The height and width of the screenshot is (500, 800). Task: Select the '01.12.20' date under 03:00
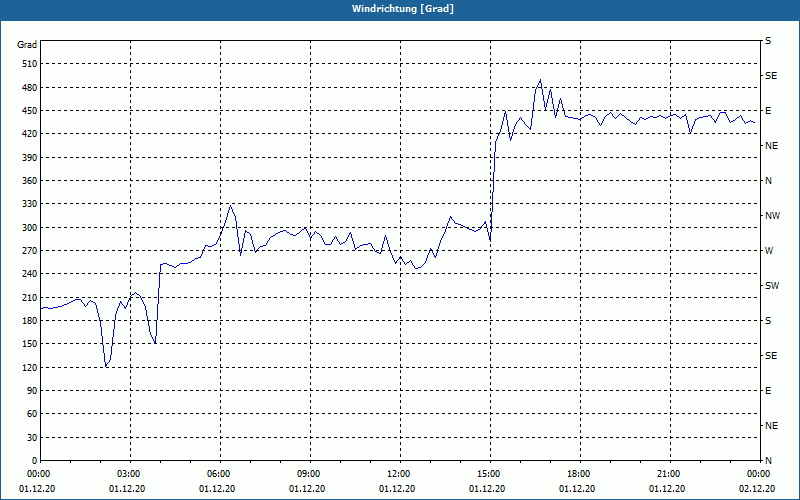(x=127, y=489)
